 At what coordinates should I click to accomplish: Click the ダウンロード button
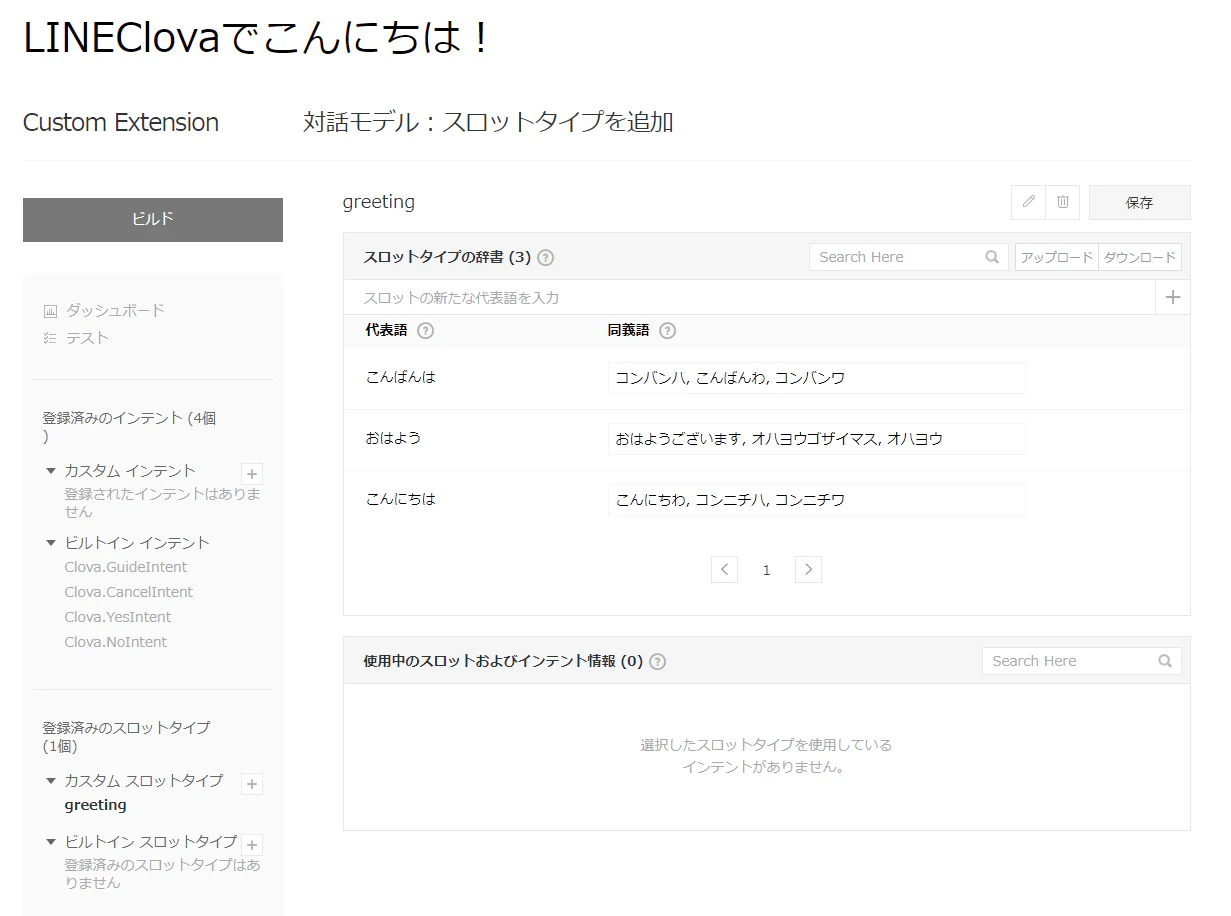coord(1140,257)
